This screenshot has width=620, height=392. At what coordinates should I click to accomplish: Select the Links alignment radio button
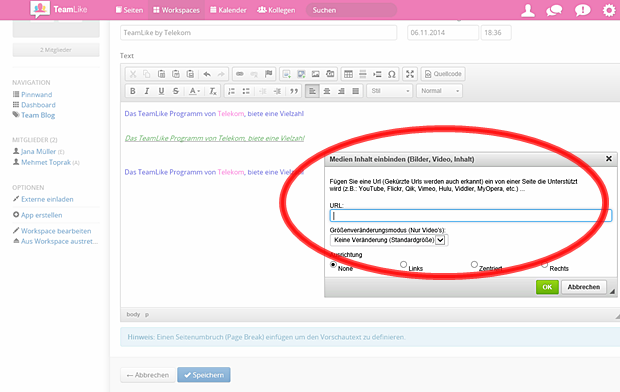403,264
